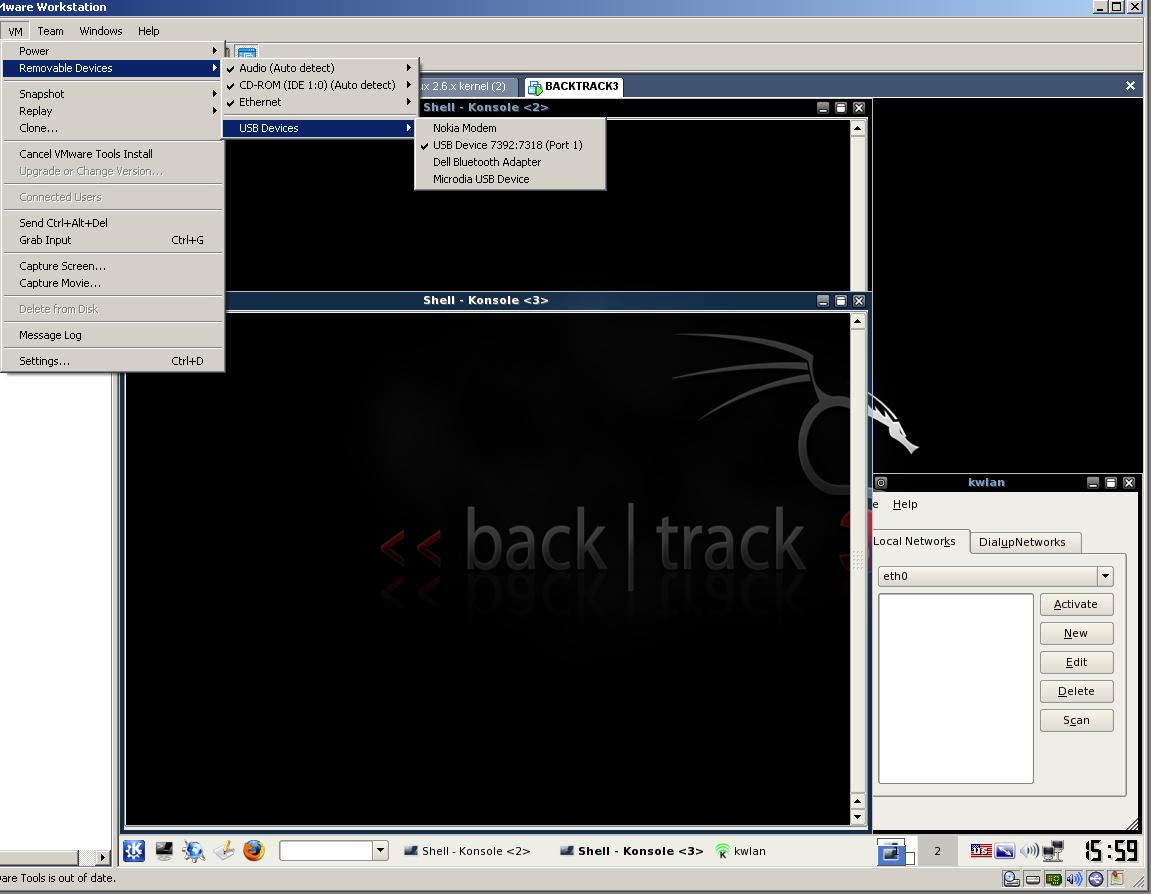This screenshot has height=894, width=1151.
Task: Switch to DialupNetworks tab in kwlan
Action: pyautogui.click(x=1025, y=542)
